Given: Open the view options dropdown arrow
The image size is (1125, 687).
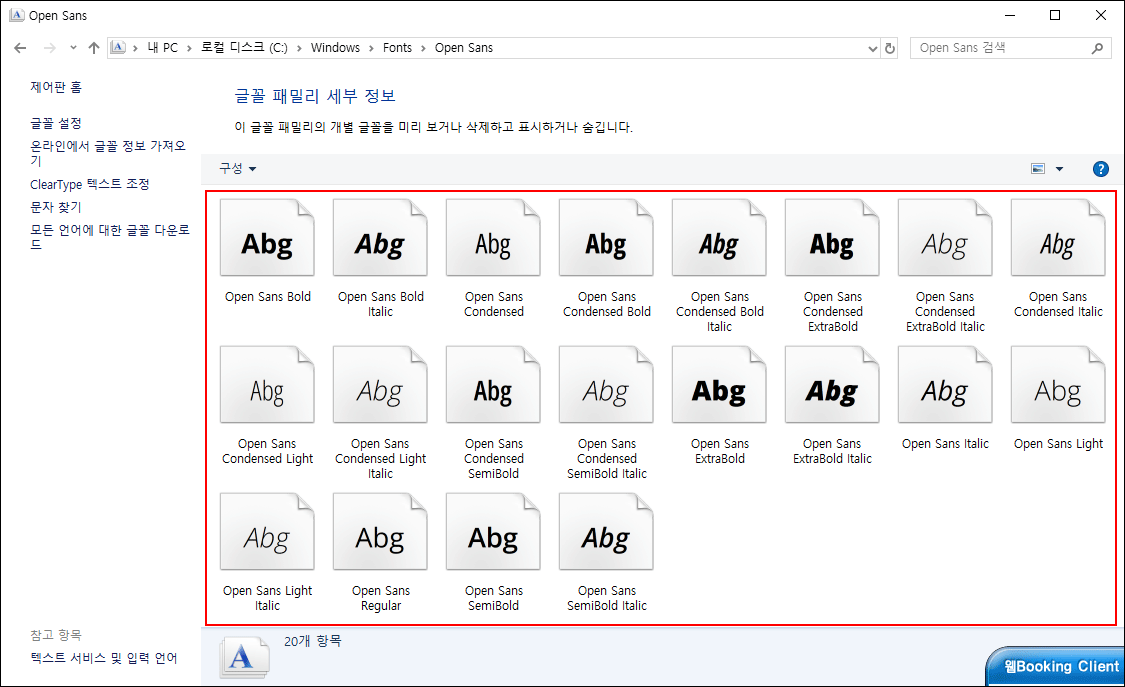Looking at the screenshot, I should (x=1059, y=169).
